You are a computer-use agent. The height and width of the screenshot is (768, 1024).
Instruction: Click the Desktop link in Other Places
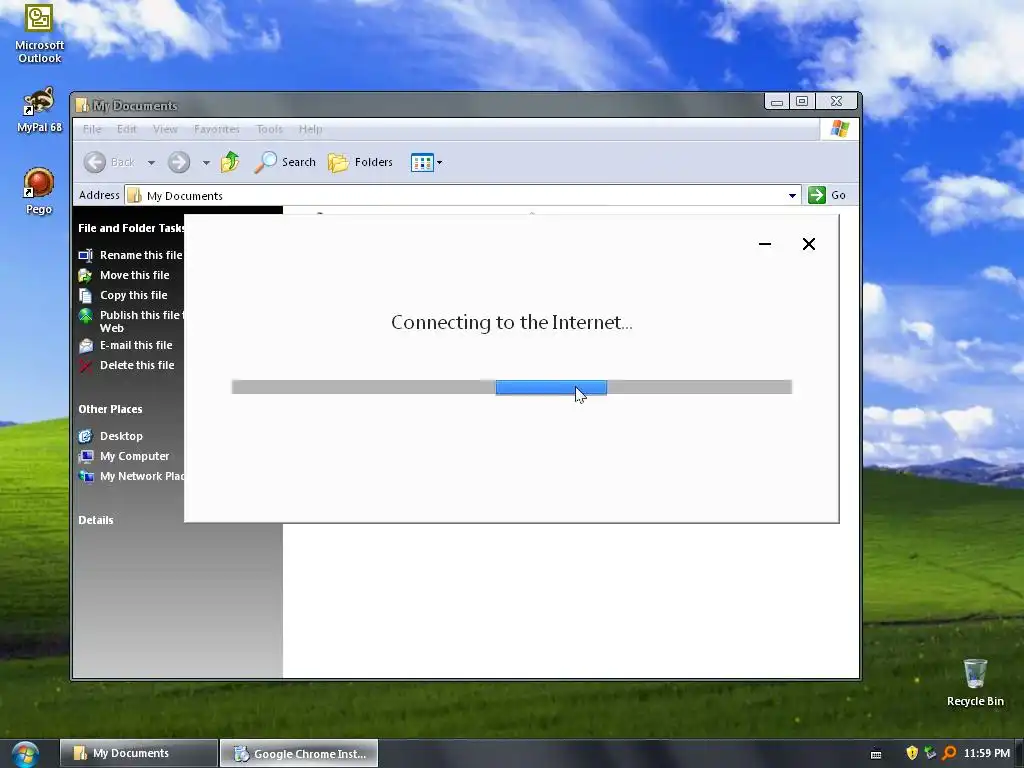click(121, 436)
